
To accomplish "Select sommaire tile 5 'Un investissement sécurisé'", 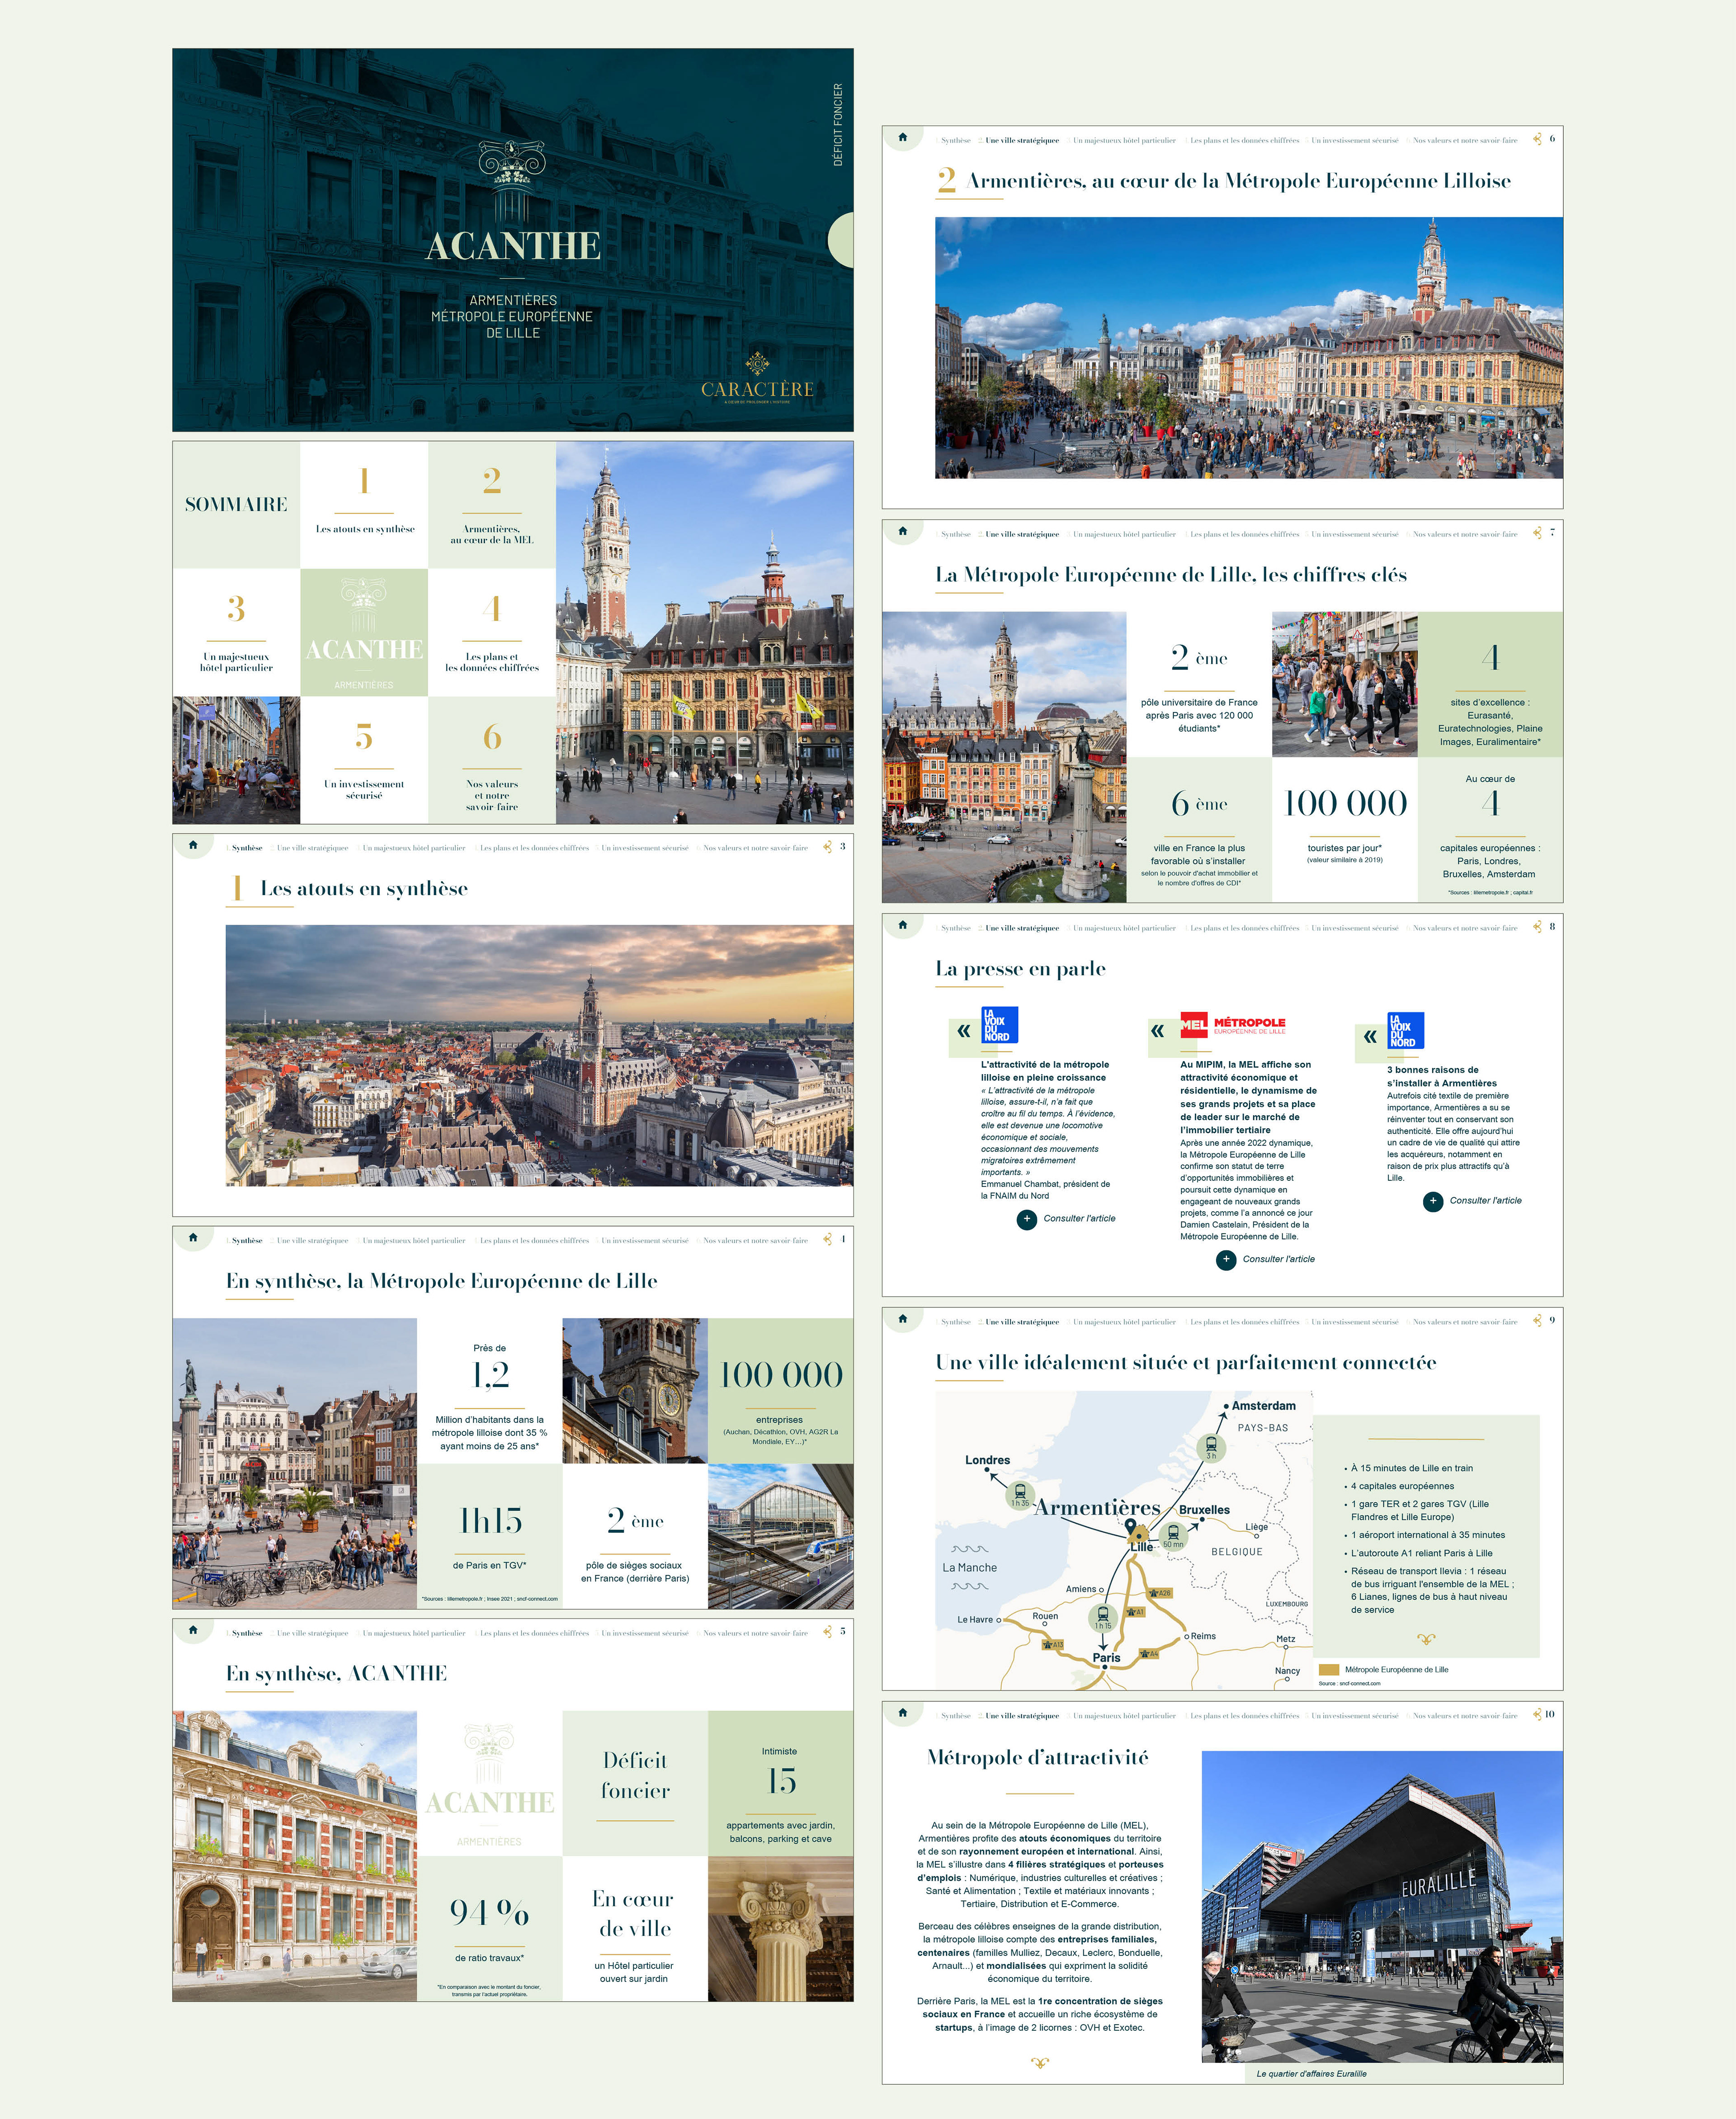I will tap(364, 761).
